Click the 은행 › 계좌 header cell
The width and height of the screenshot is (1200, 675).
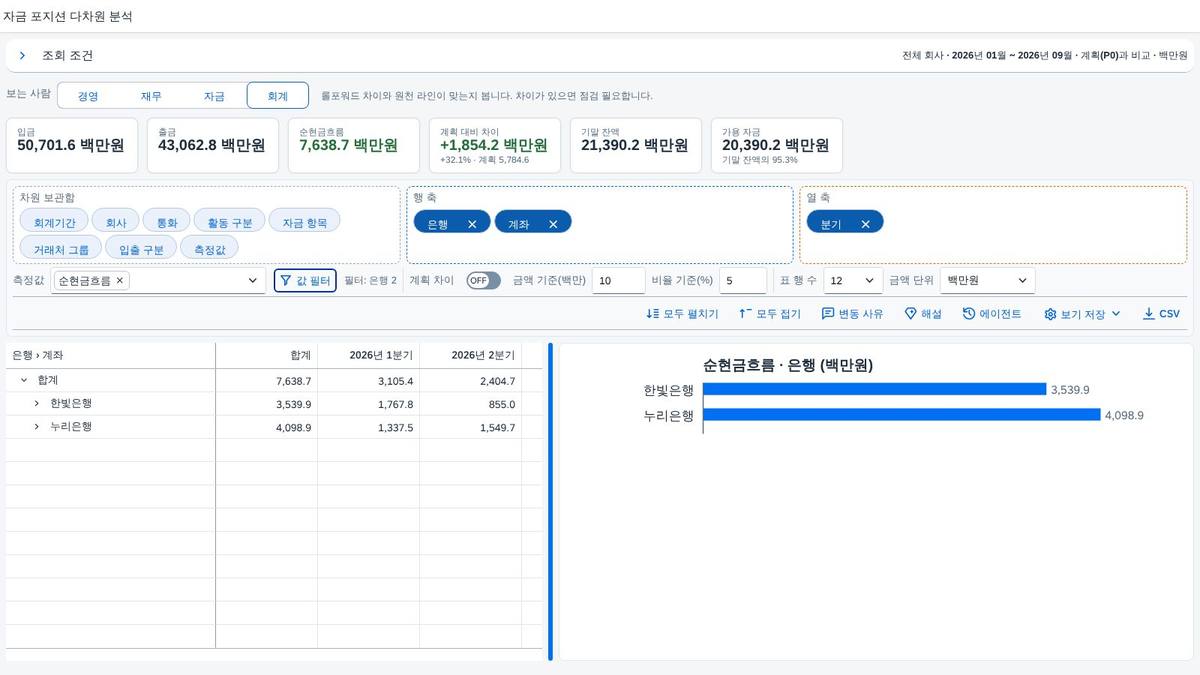click(111, 355)
